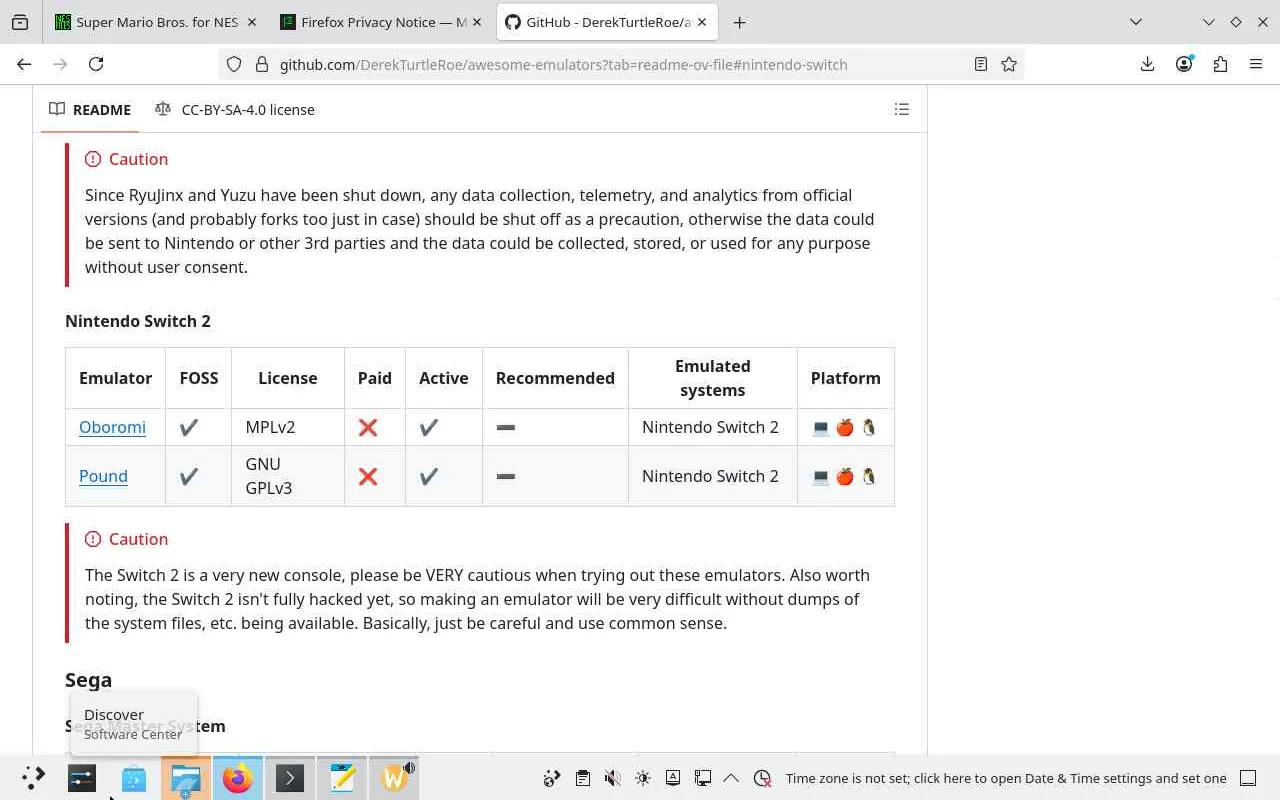The image size is (1280, 800).
Task: Switch to Firefox in the taskbar
Action: (238, 778)
